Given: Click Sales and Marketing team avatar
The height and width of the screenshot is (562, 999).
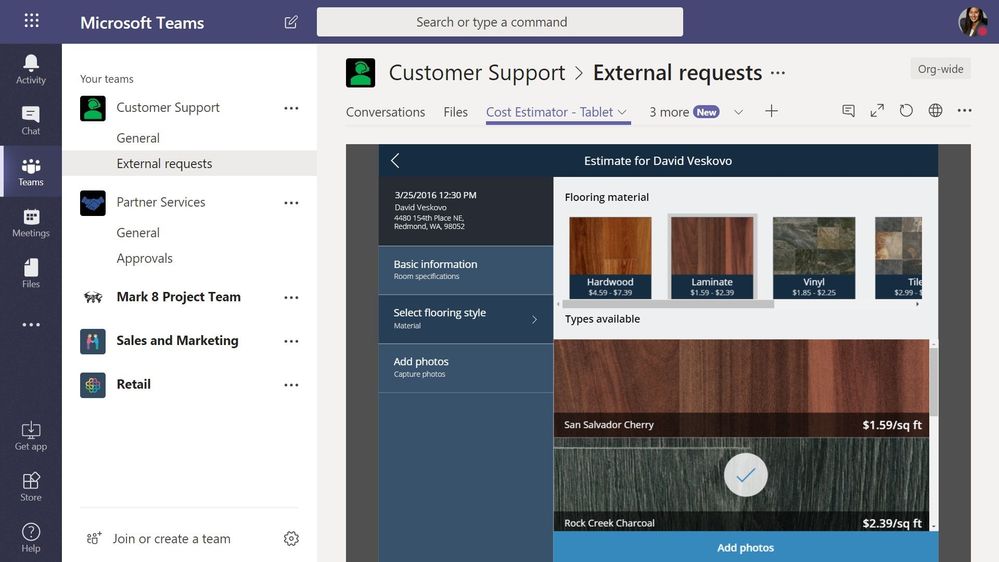Looking at the screenshot, I should tap(93, 342).
